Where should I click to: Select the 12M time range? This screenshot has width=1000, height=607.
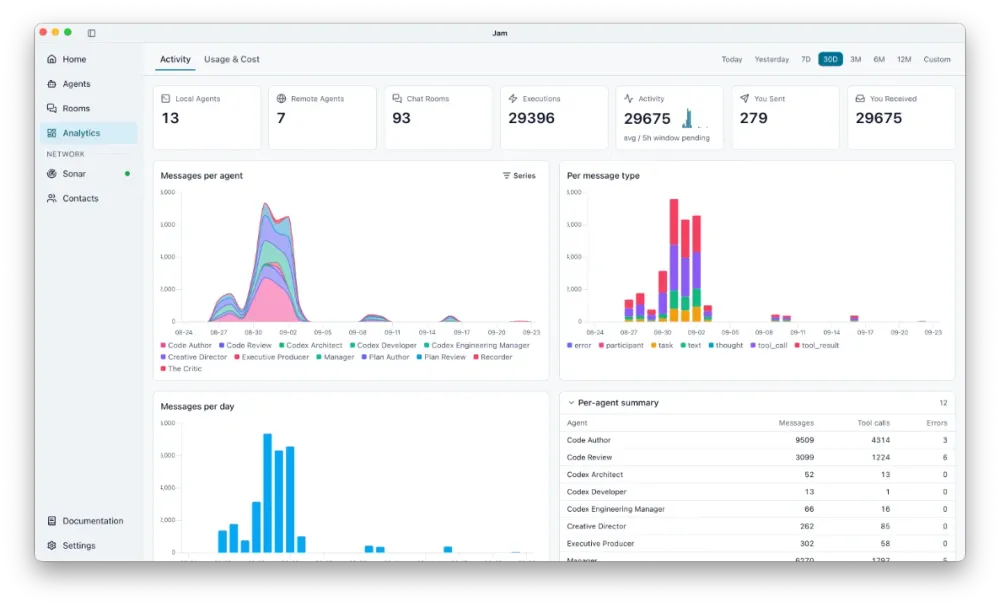click(904, 59)
